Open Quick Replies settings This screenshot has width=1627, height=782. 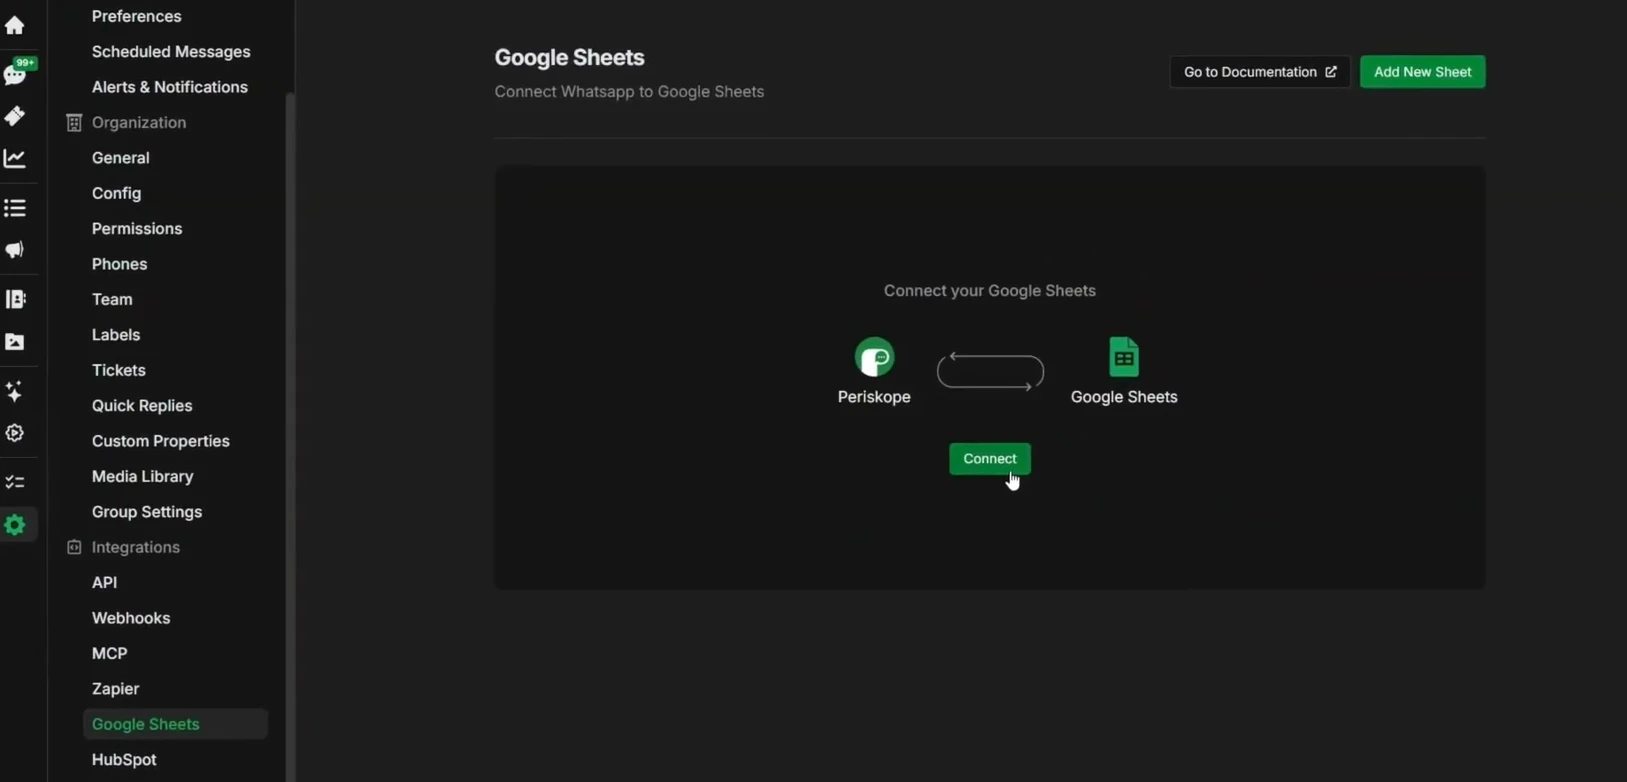tap(142, 406)
